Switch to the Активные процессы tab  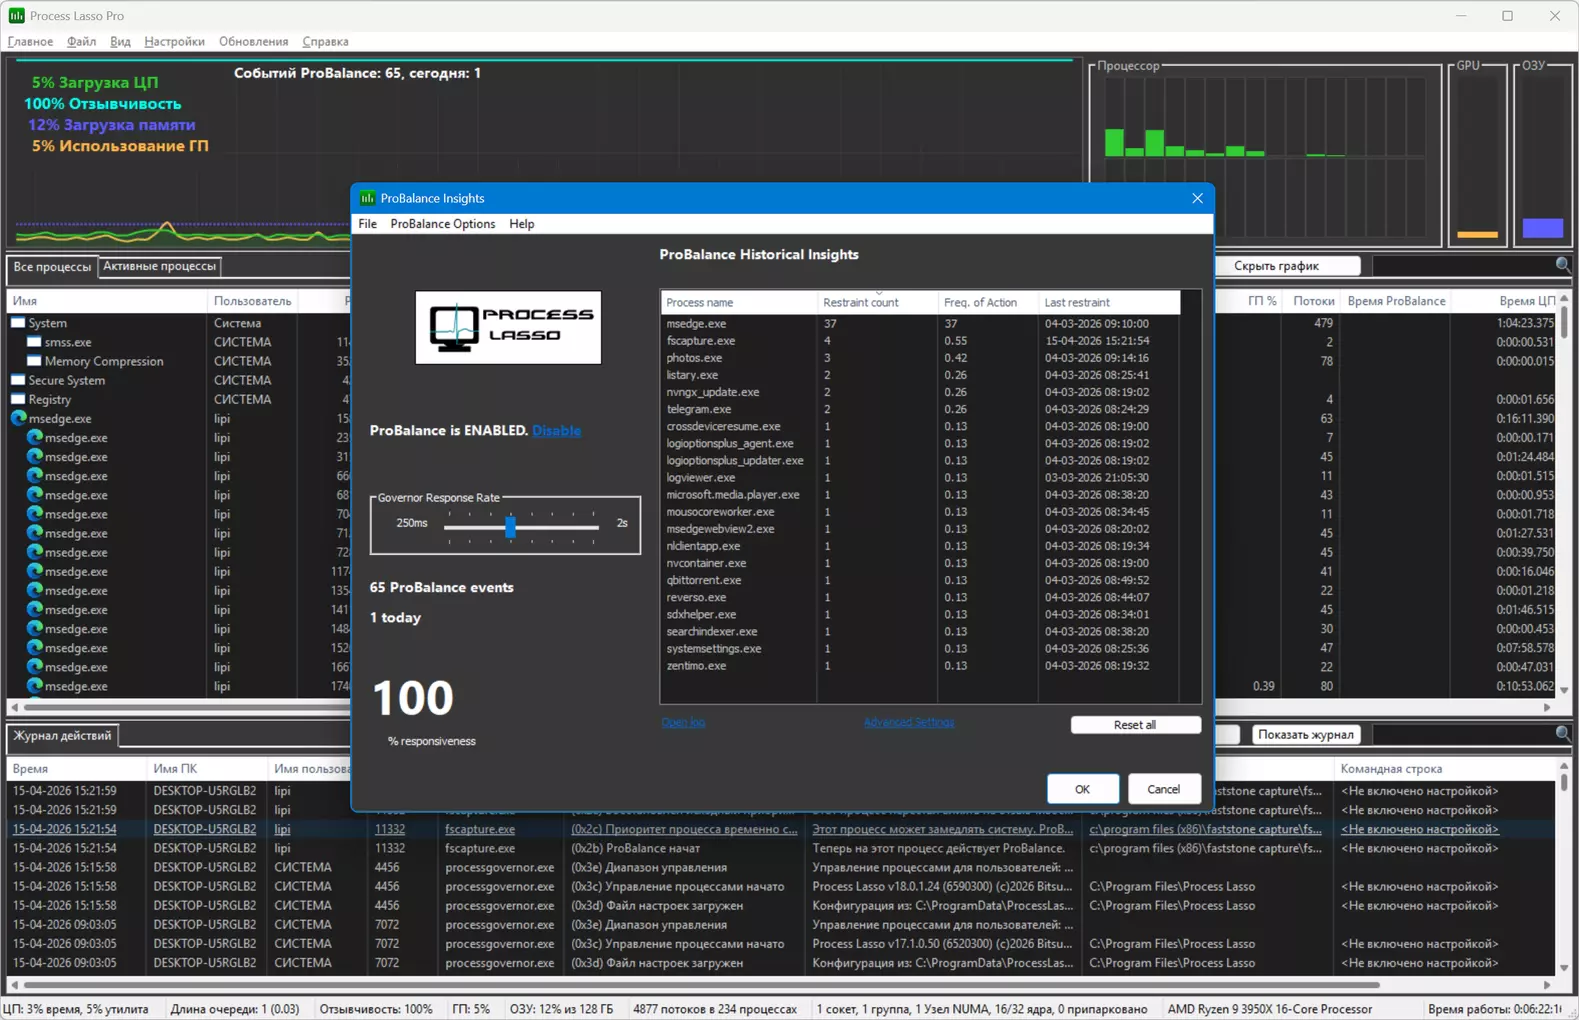click(160, 266)
